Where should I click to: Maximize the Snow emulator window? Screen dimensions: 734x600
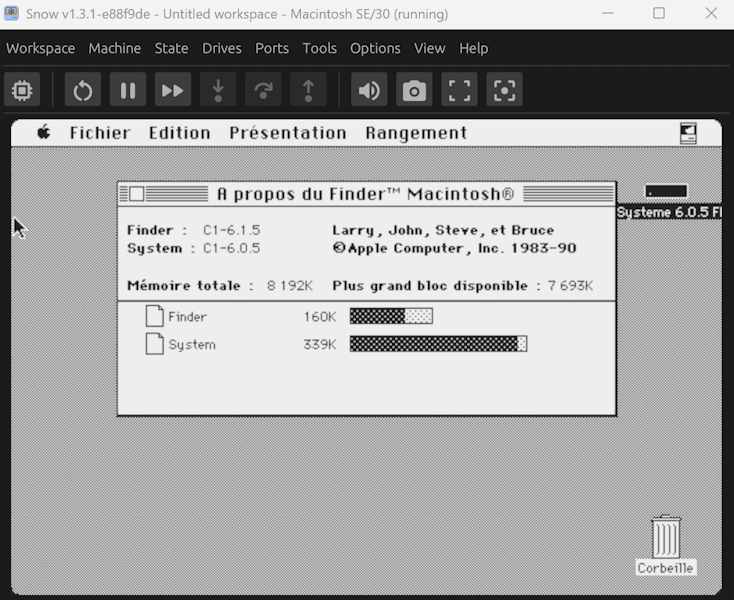(659, 13)
